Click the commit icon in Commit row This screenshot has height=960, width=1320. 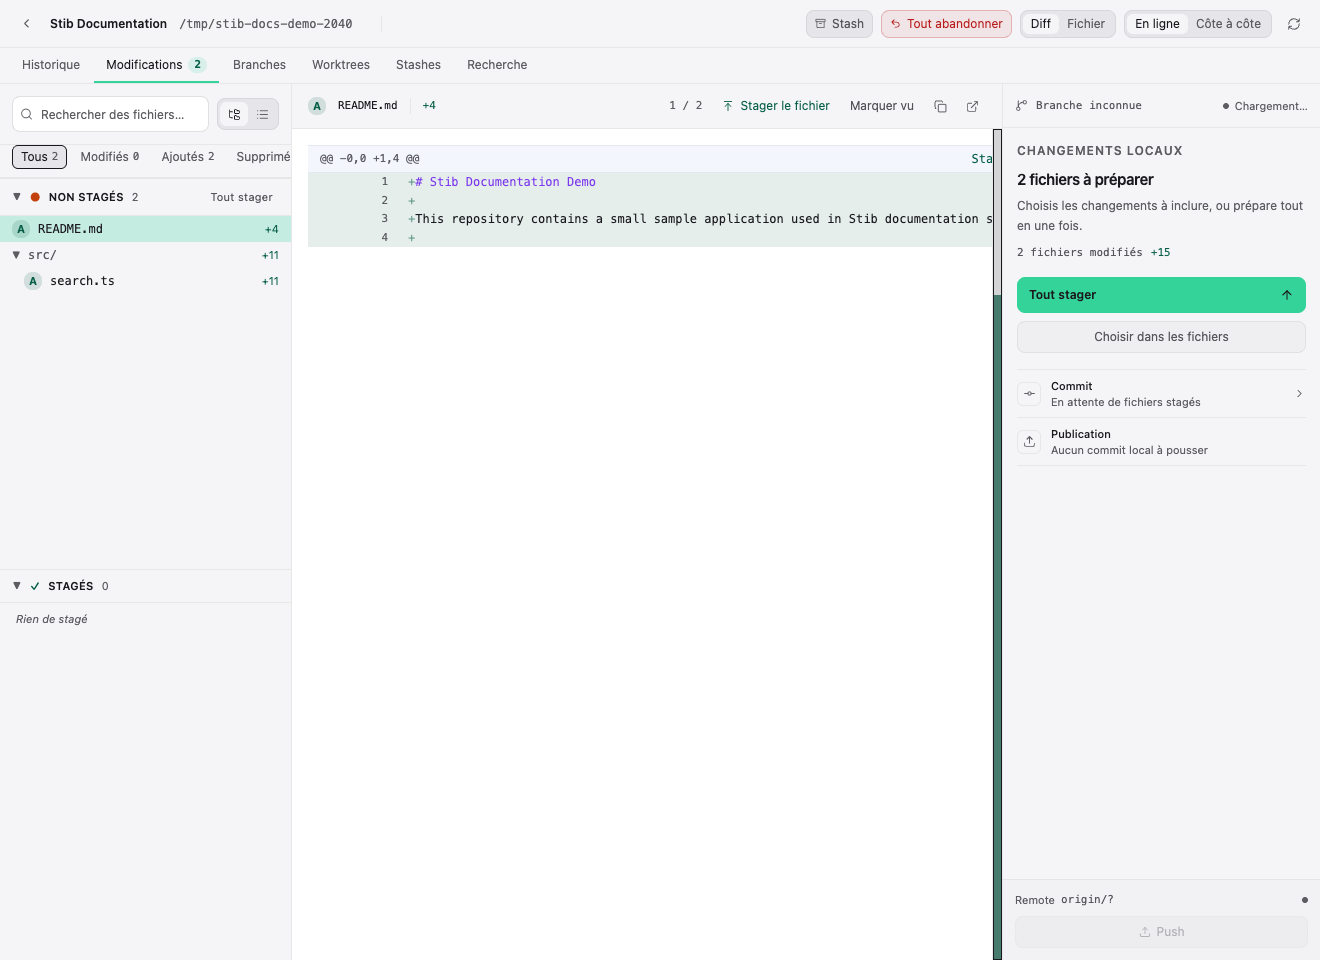pyautogui.click(x=1029, y=394)
